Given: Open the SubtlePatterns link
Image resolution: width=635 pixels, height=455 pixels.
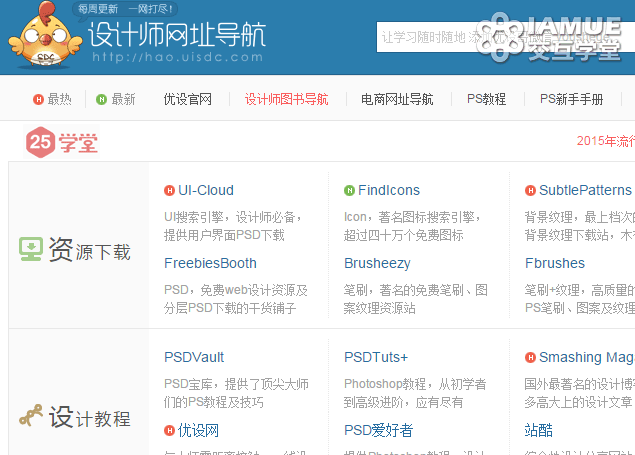Looking at the screenshot, I should (x=585, y=190).
